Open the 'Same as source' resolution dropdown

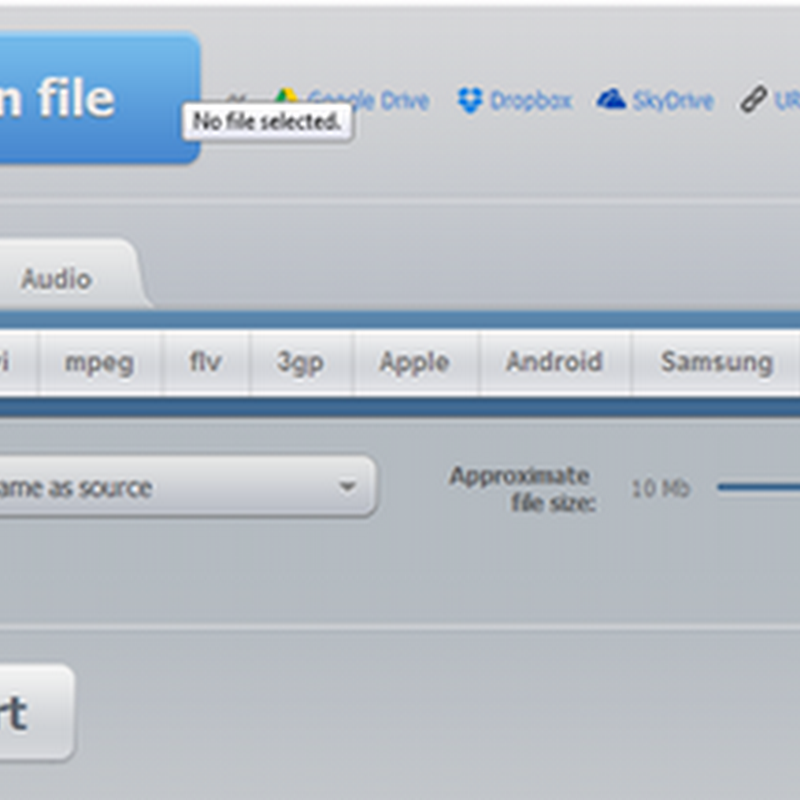tap(188, 487)
